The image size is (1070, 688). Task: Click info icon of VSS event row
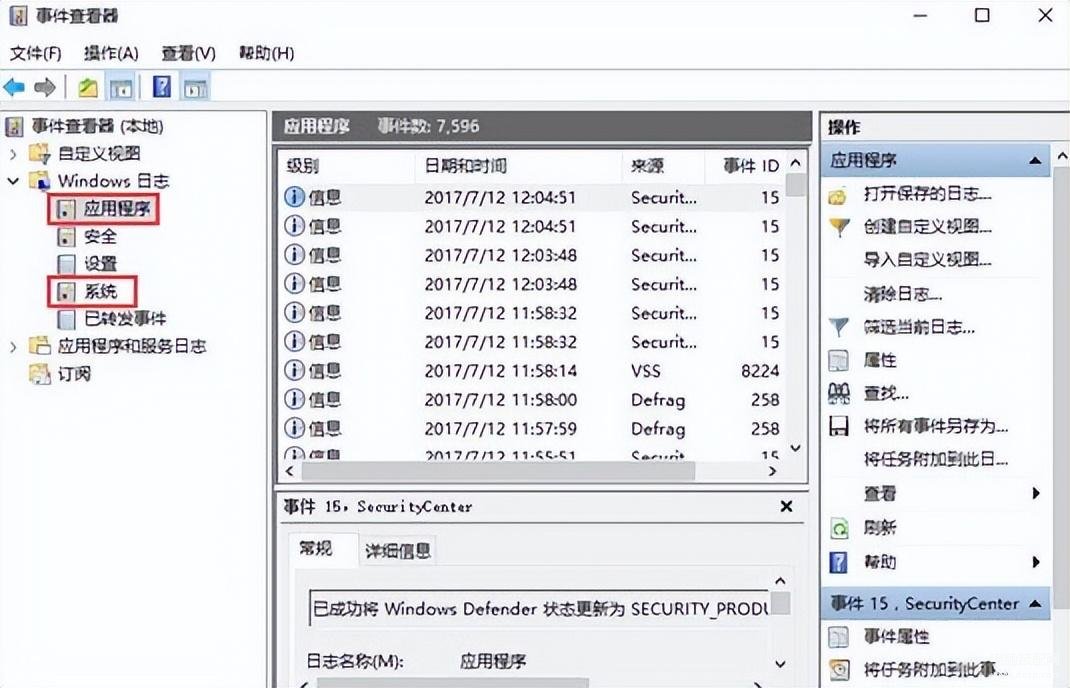pyautogui.click(x=294, y=371)
